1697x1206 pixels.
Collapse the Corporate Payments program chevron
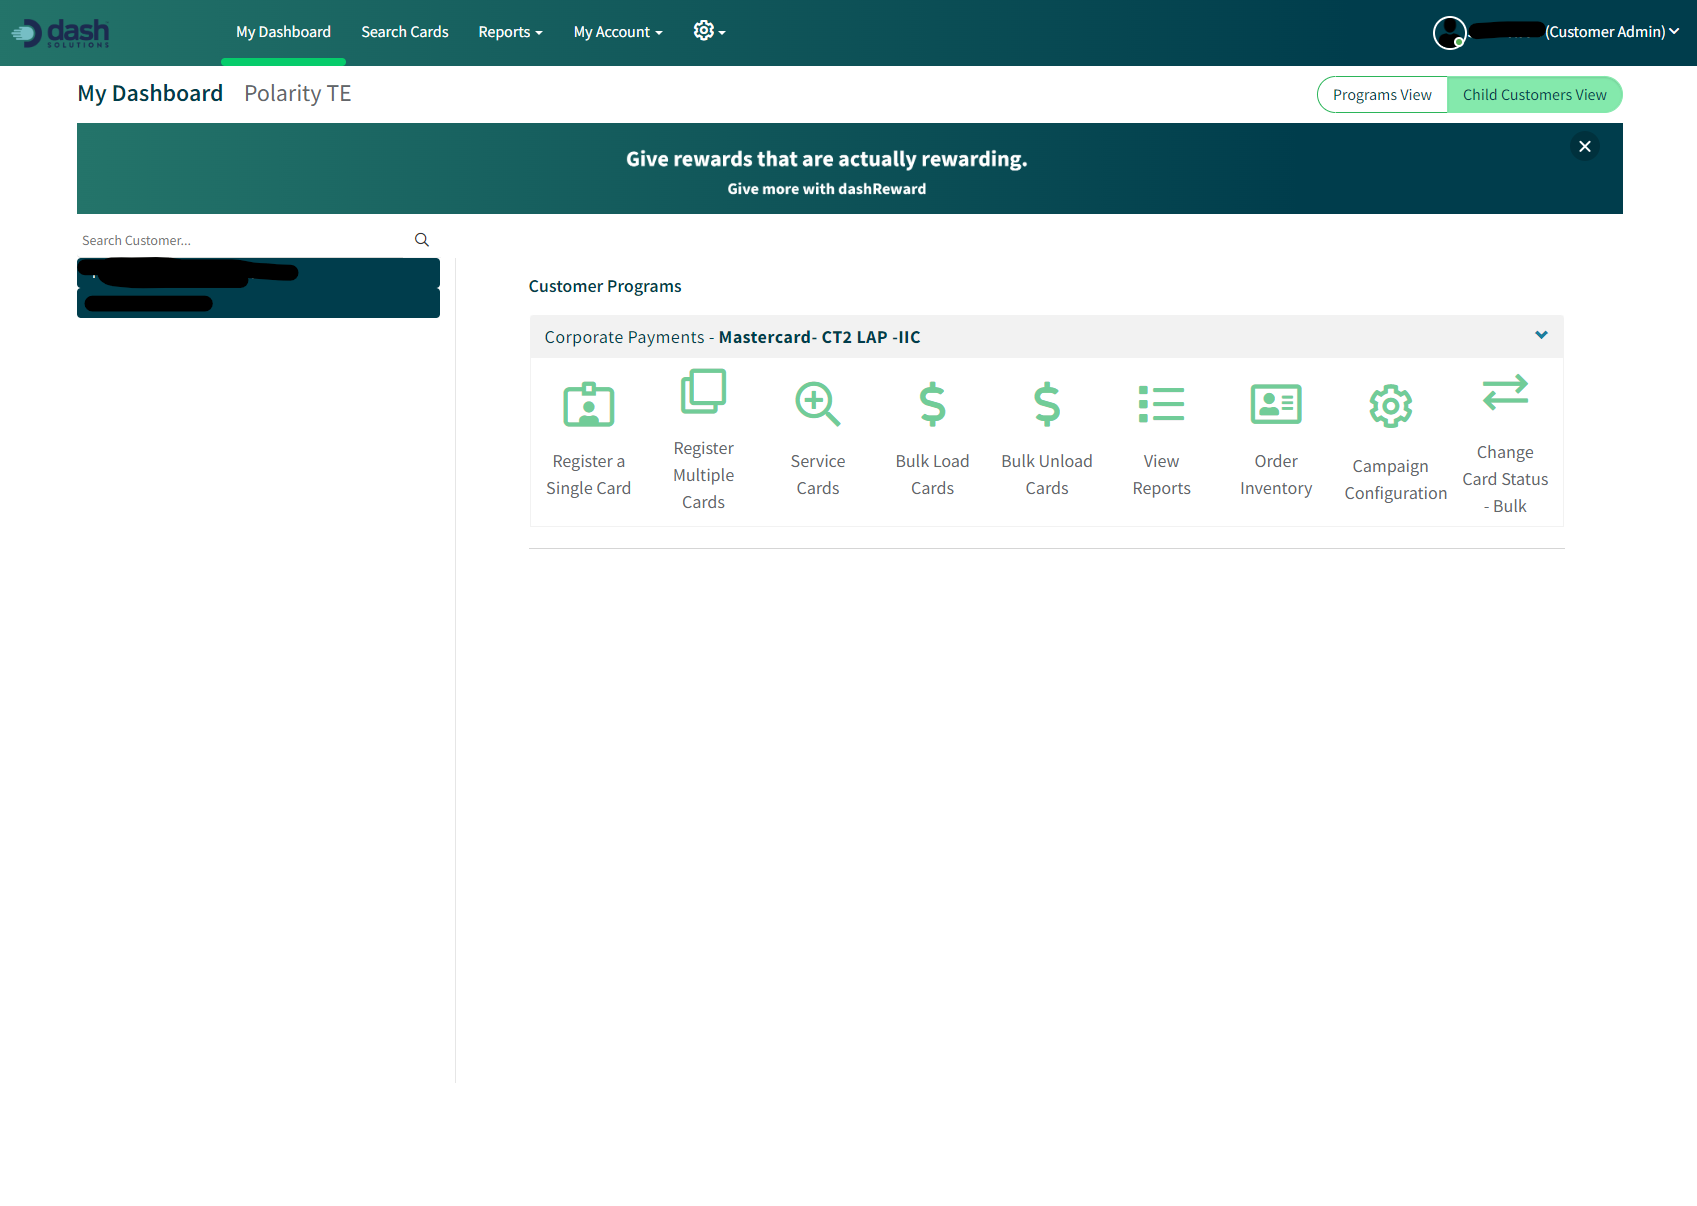(1541, 336)
